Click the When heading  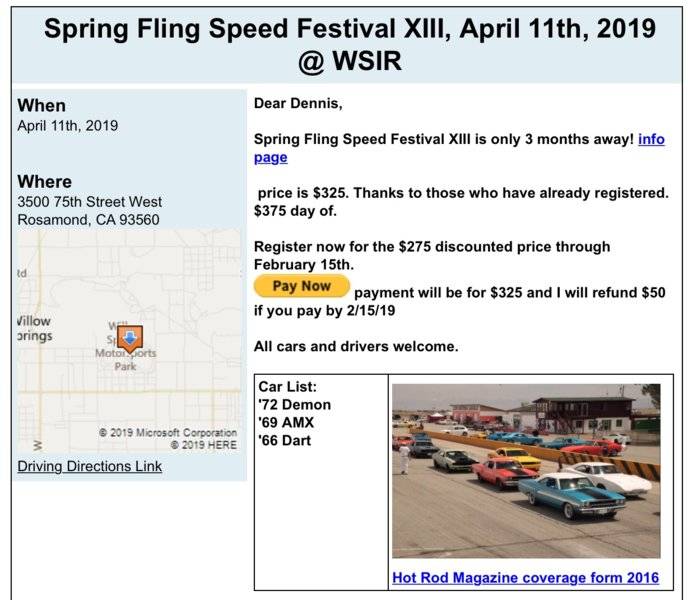(42, 106)
